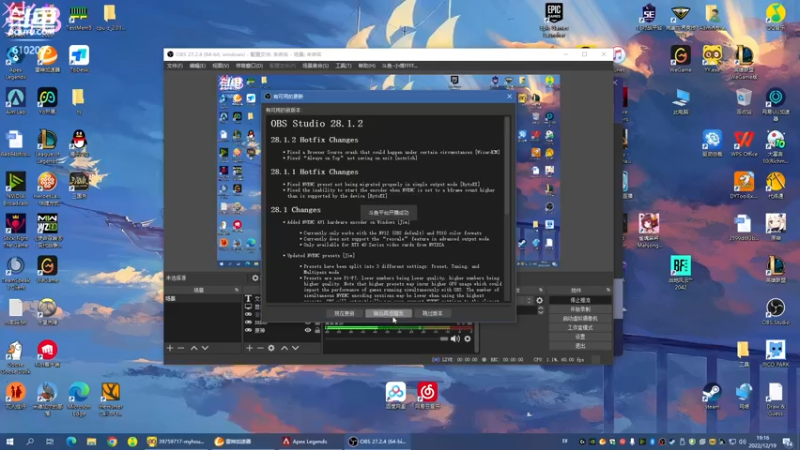
Task: Click the Start Recording button
Action: pyautogui.click(x=580, y=309)
